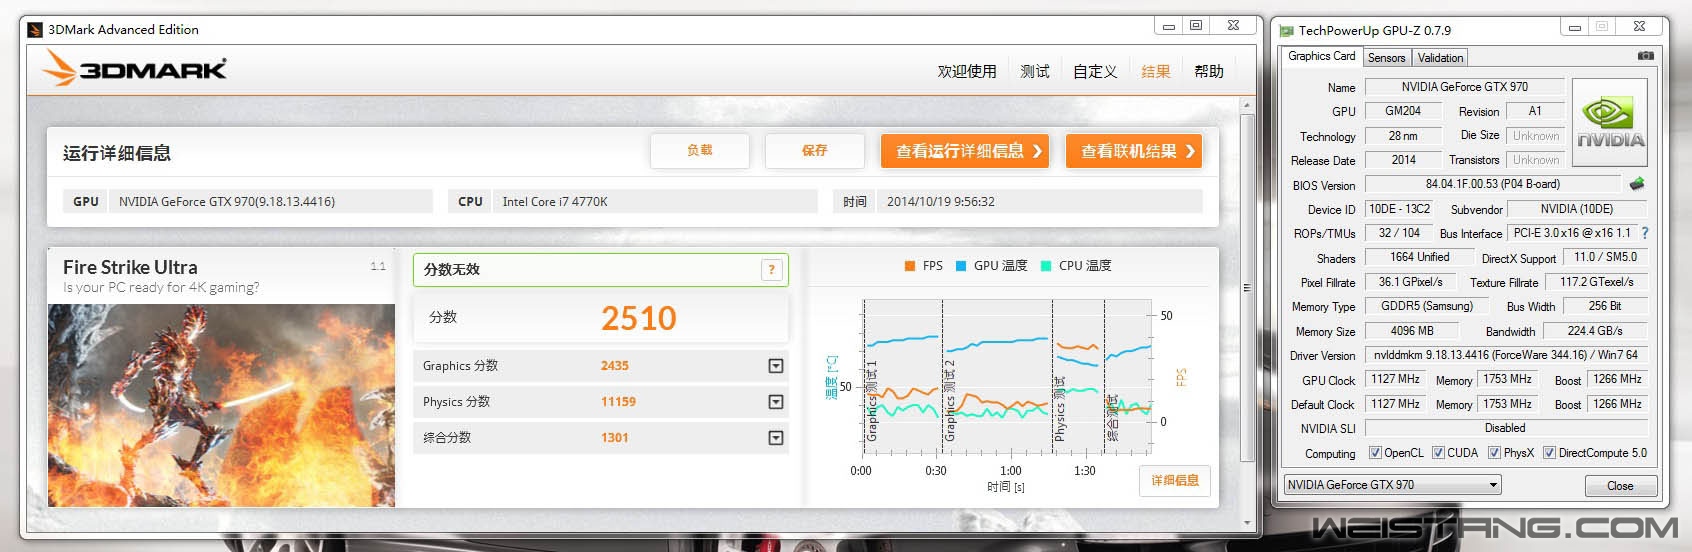The height and width of the screenshot is (552, 1692).
Task: Open the 欢迎使用 tab in 3DMark
Action: (x=967, y=71)
